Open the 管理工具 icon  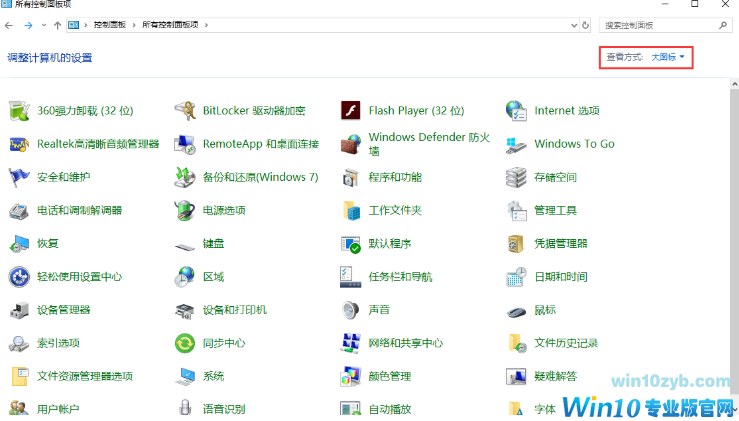[x=516, y=211]
